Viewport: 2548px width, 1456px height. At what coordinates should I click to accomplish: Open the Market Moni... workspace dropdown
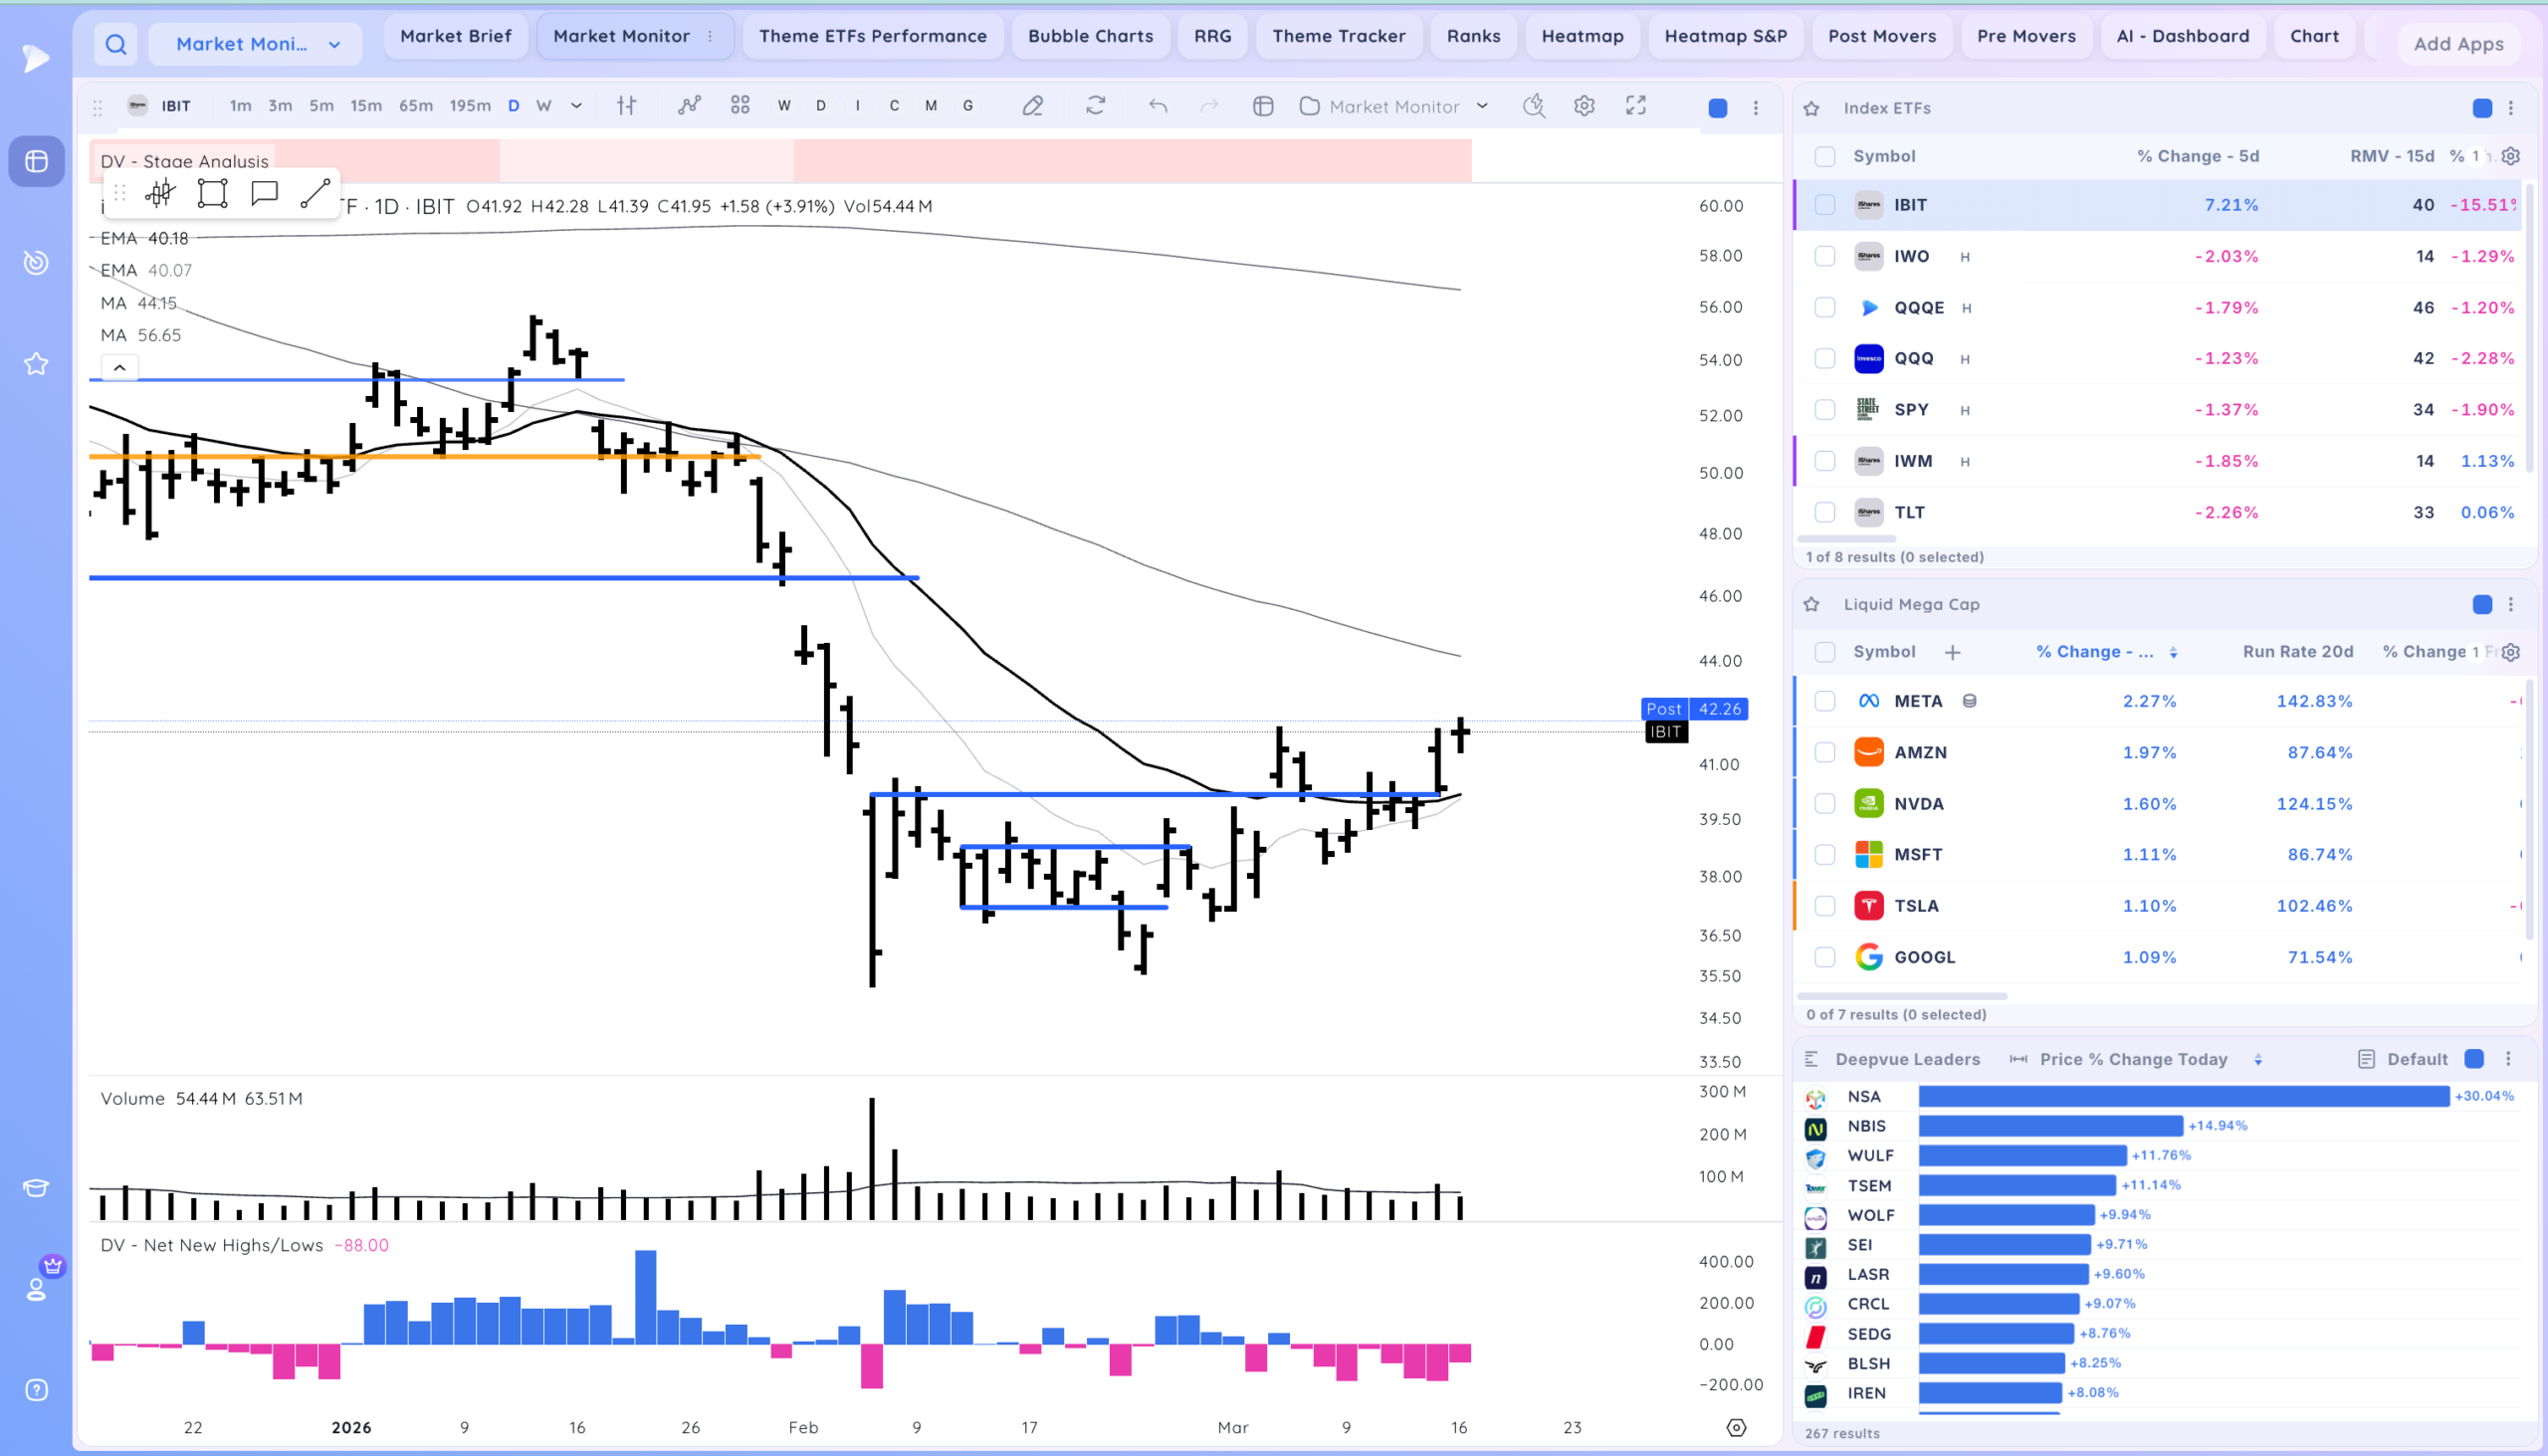(x=256, y=44)
